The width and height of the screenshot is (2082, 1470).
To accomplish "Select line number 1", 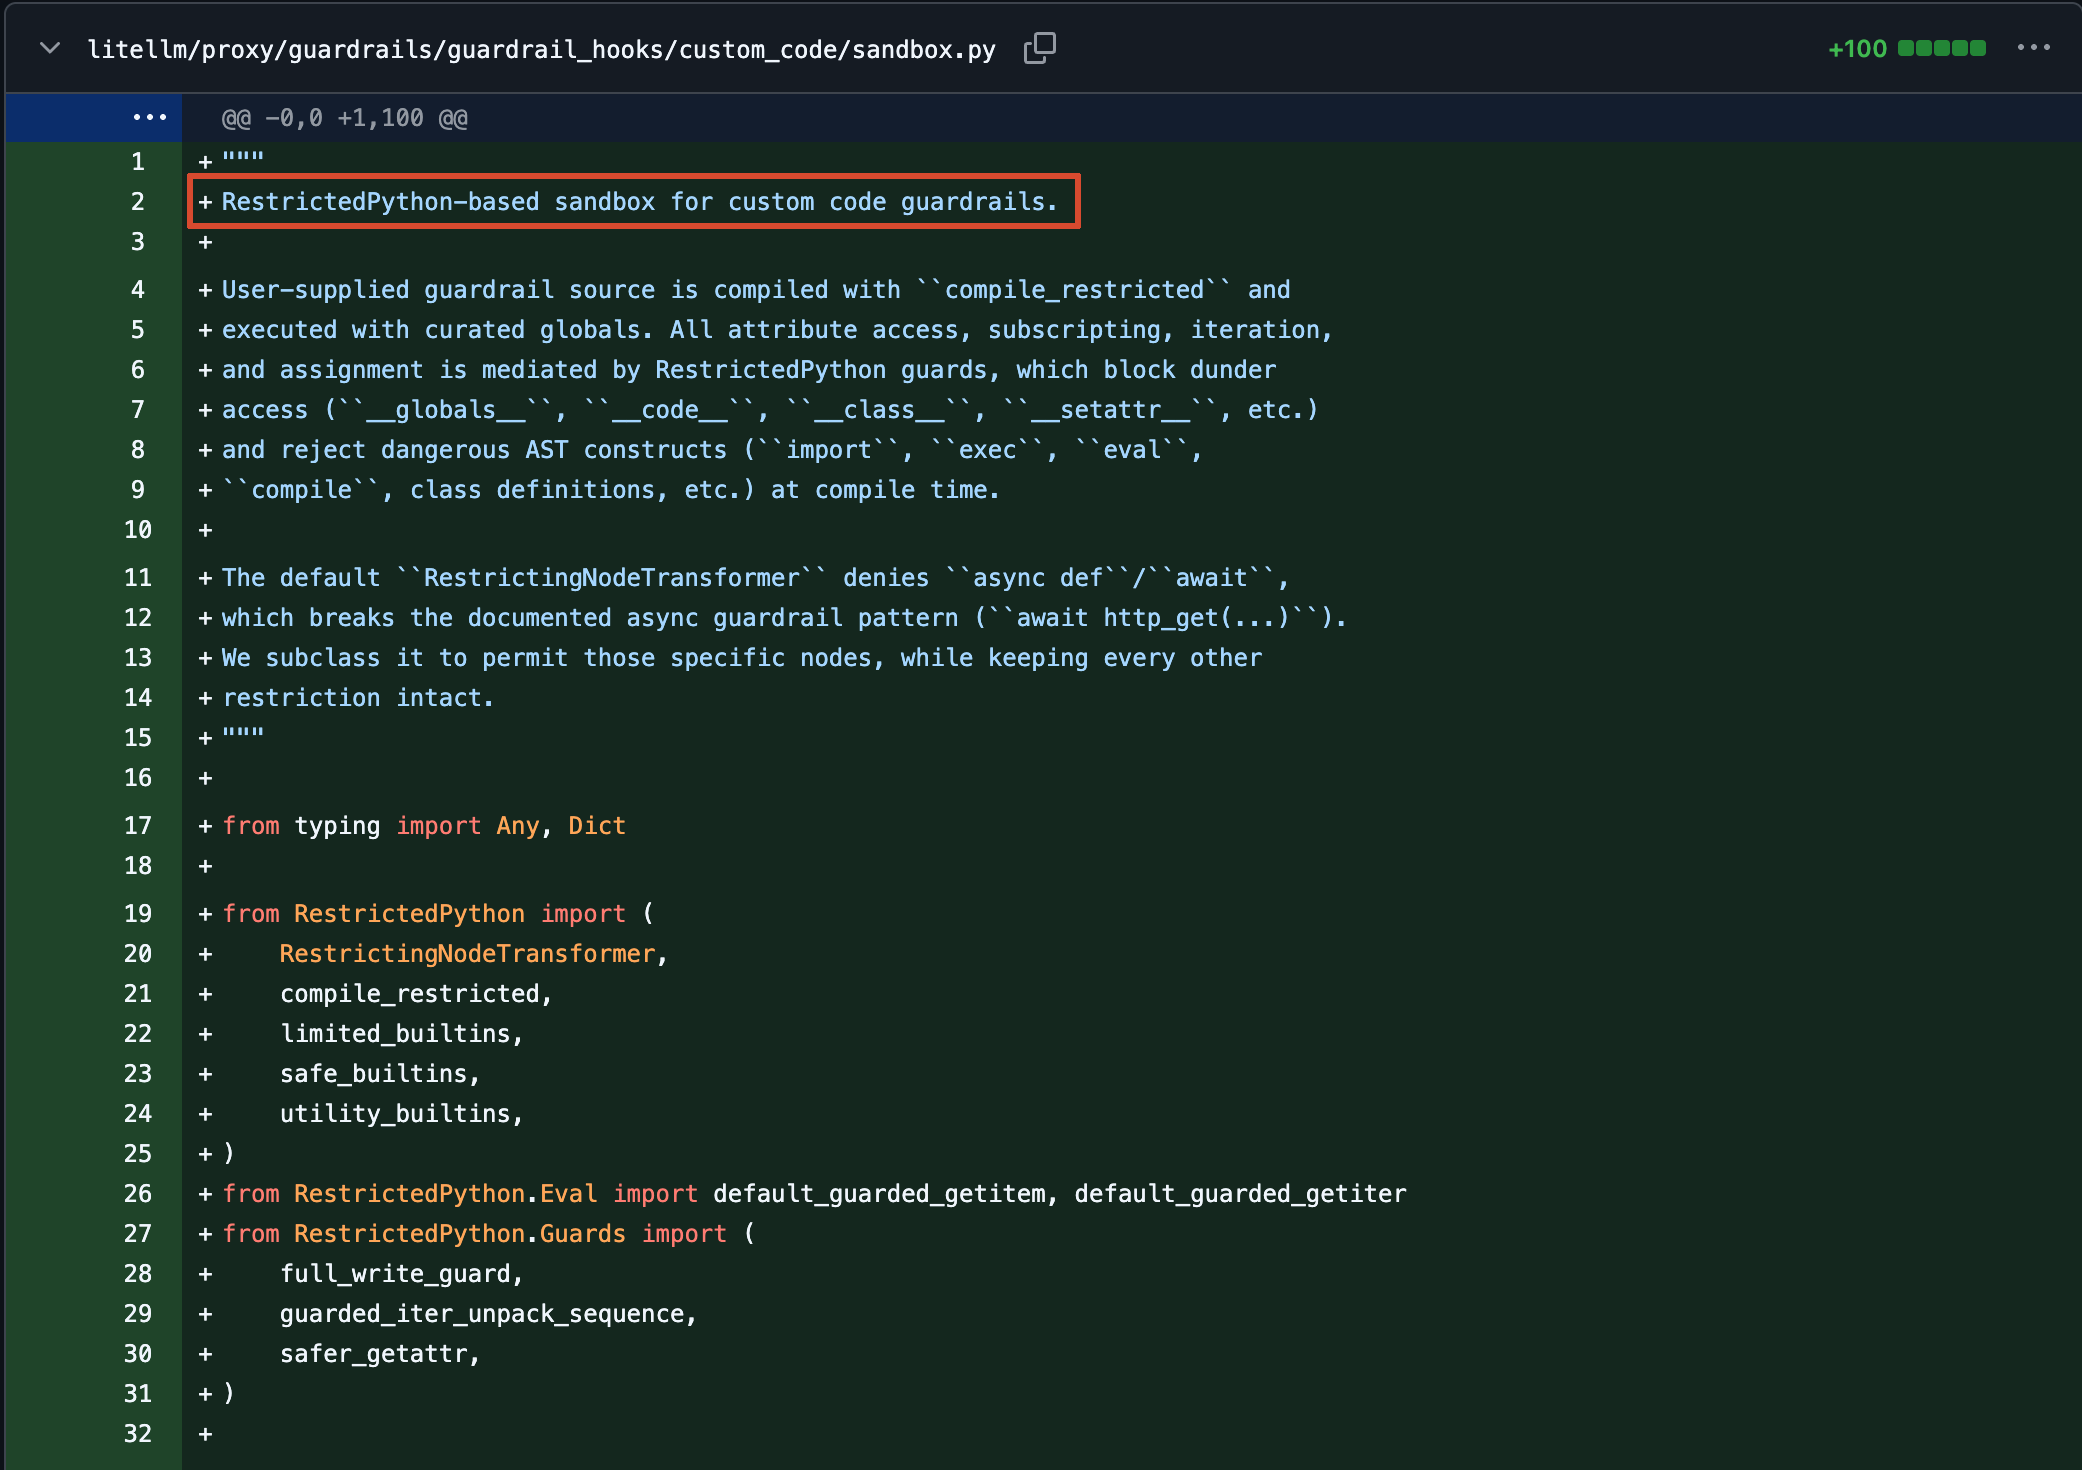I will tap(138, 161).
